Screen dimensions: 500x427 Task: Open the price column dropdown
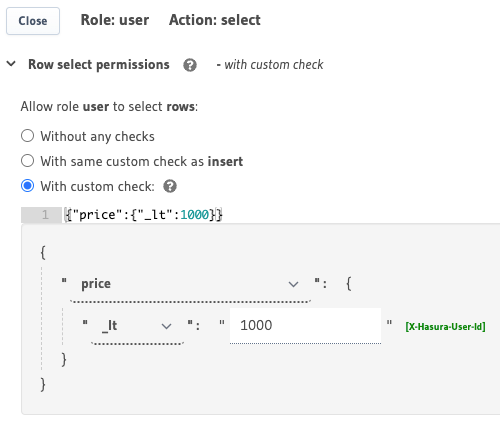coord(190,284)
